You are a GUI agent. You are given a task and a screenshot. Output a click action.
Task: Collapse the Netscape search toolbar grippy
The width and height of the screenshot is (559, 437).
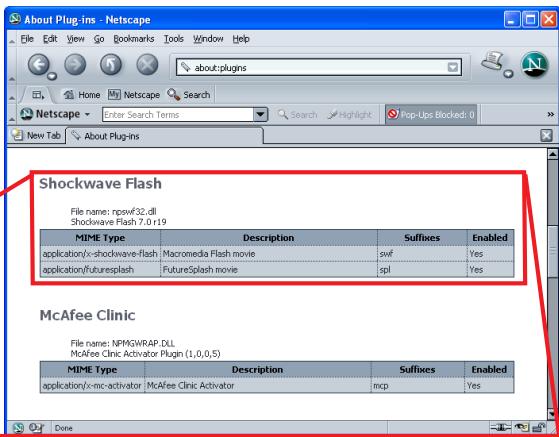point(12,114)
